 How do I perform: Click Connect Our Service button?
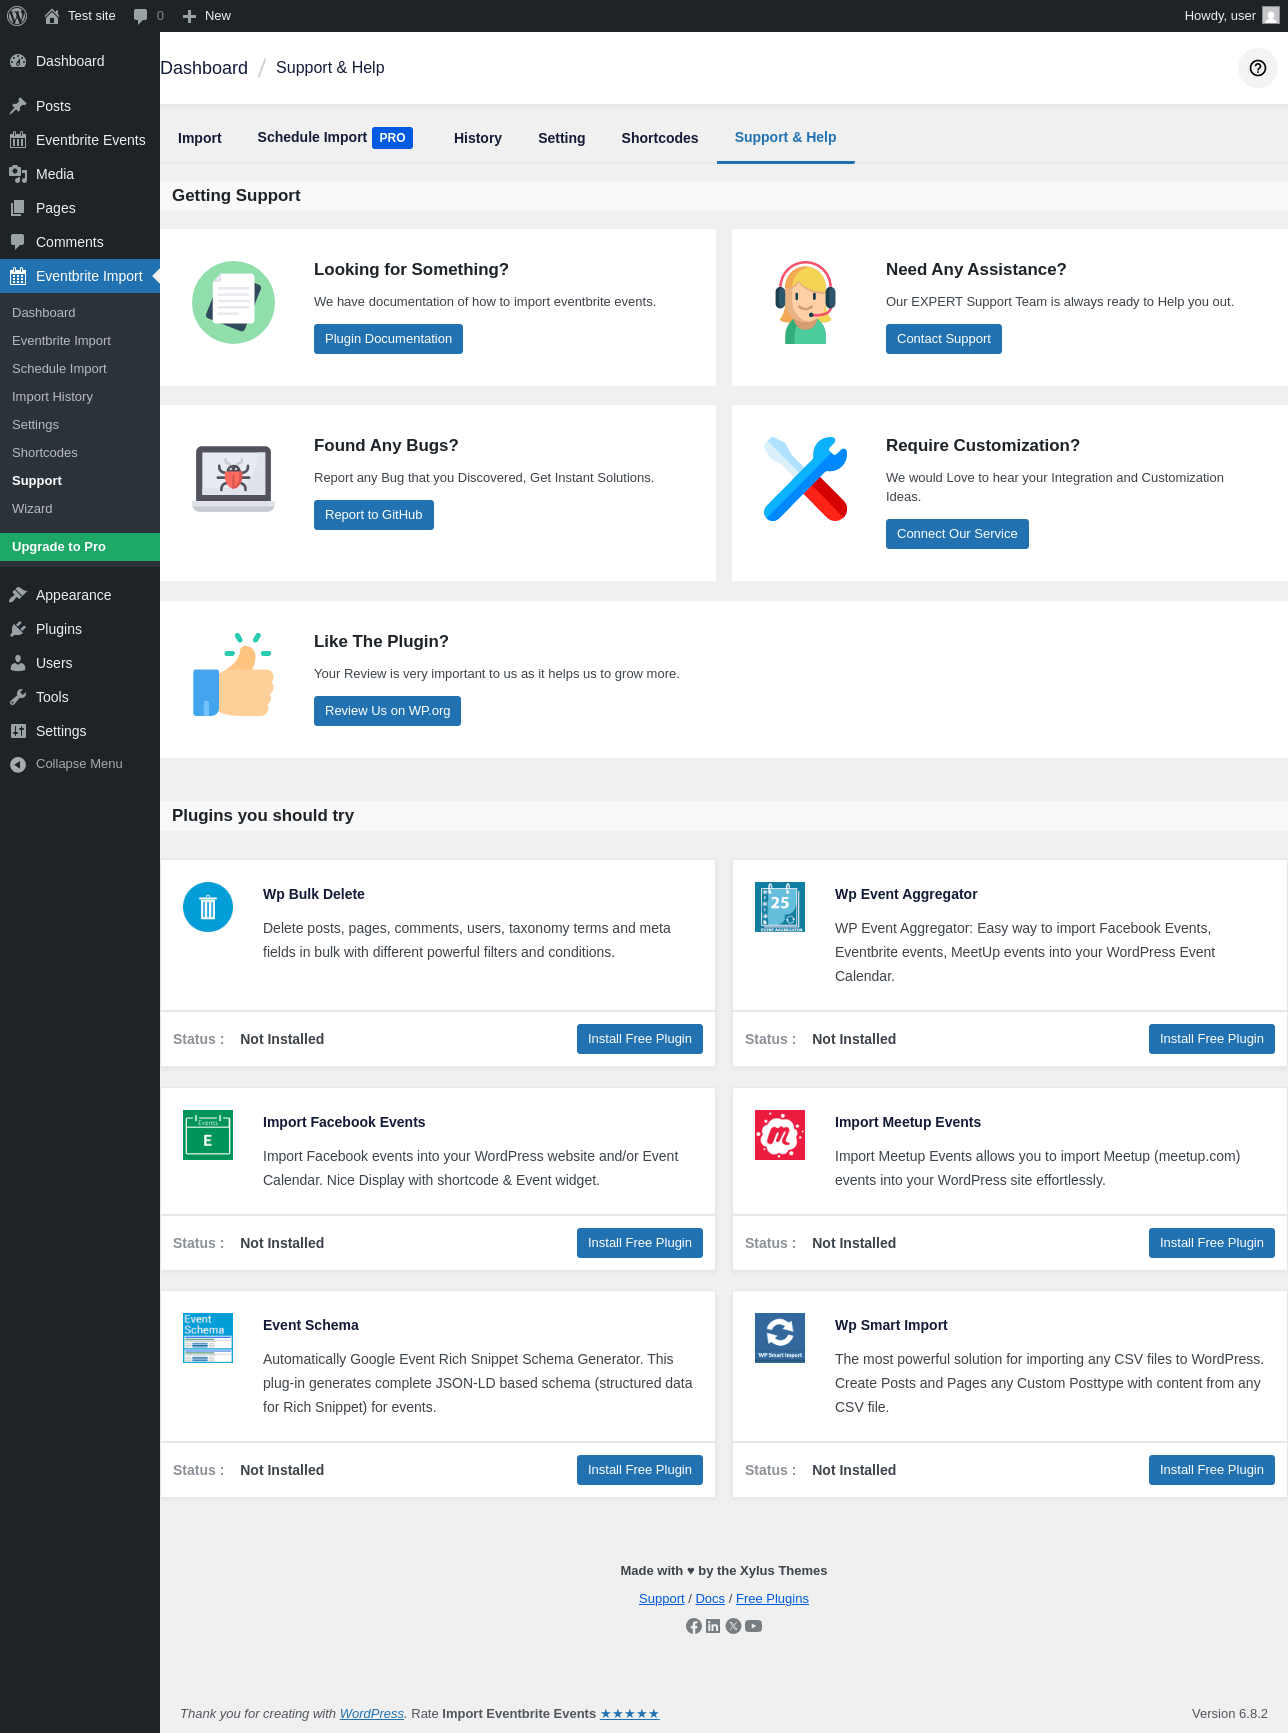[957, 534]
